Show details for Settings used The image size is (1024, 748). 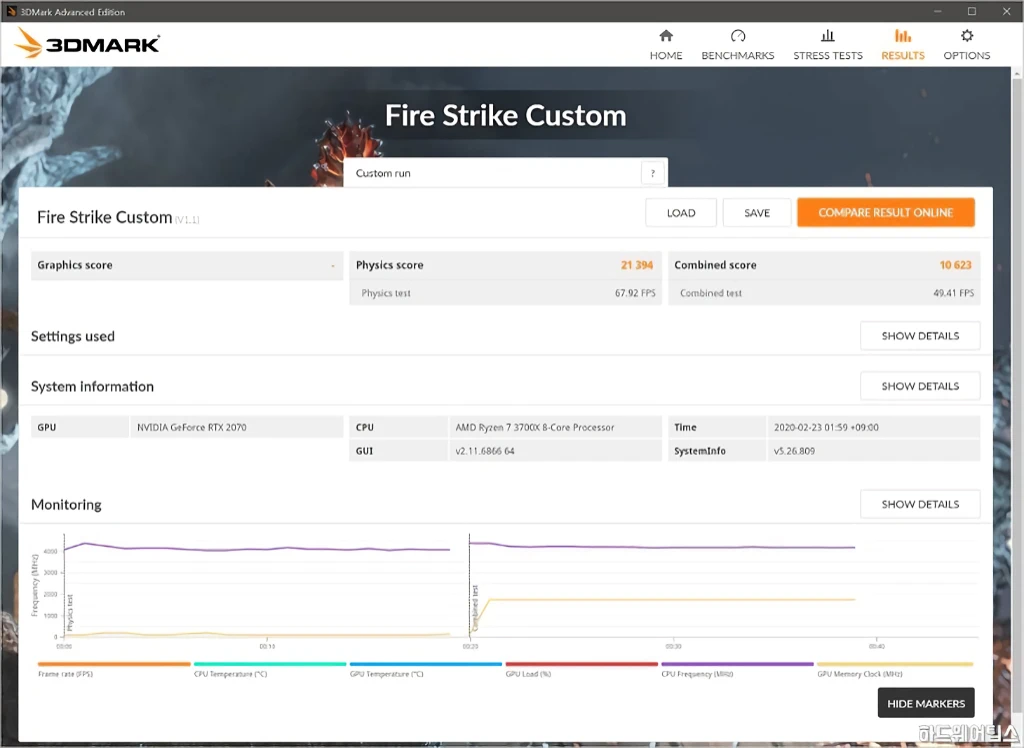[x=920, y=336]
